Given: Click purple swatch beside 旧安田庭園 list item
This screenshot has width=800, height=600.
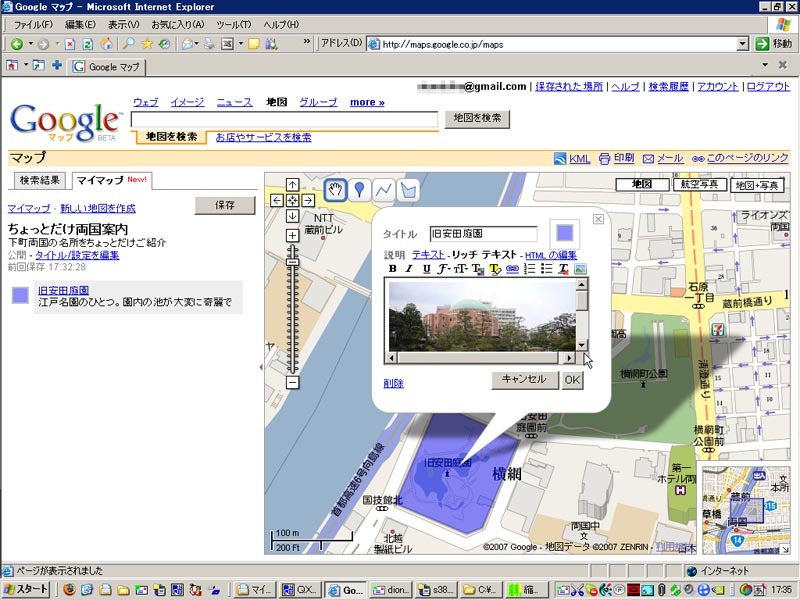Looking at the screenshot, I should tap(20, 295).
